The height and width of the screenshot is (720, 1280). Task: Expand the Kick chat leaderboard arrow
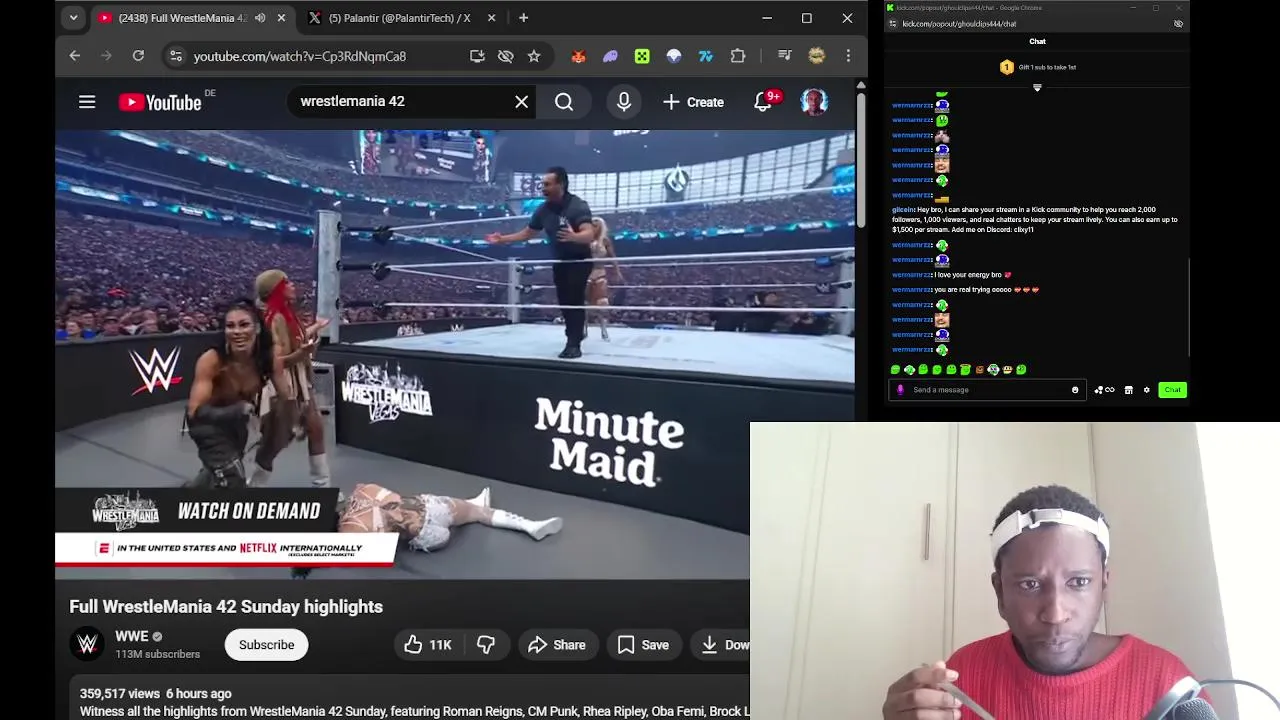click(x=1037, y=88)
